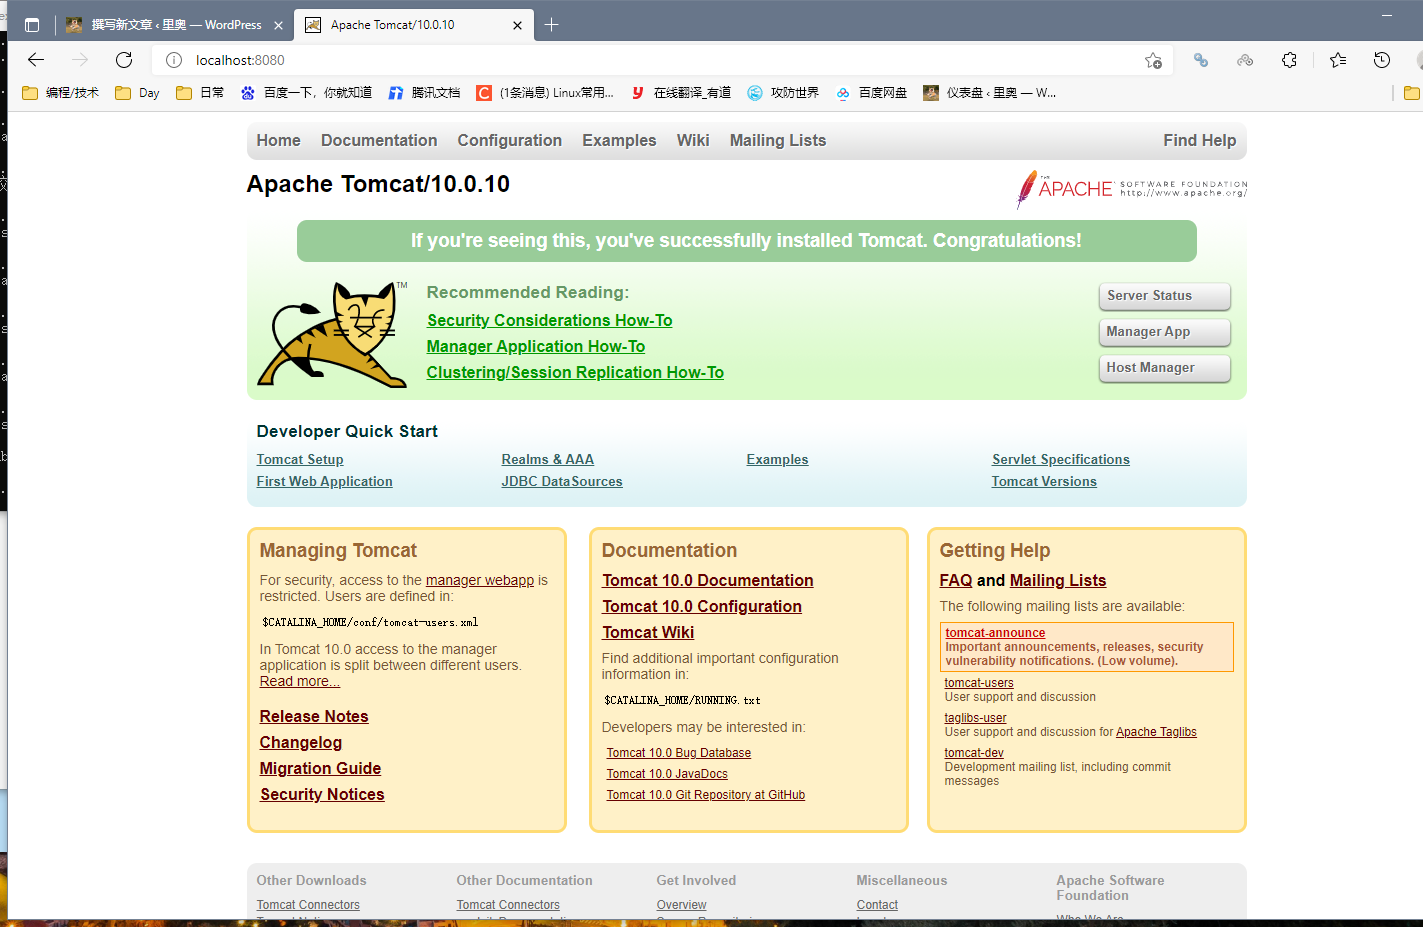Switch to the WordPress tab
This screenshot has height=927, width=1423.
(163, 25)
